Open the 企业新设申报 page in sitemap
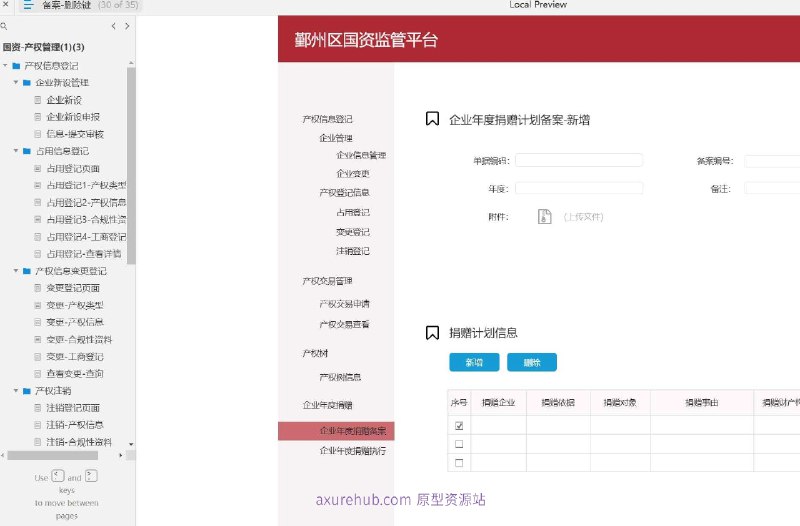Viewport: 800px width, 526px height. (x=73, y=117)
